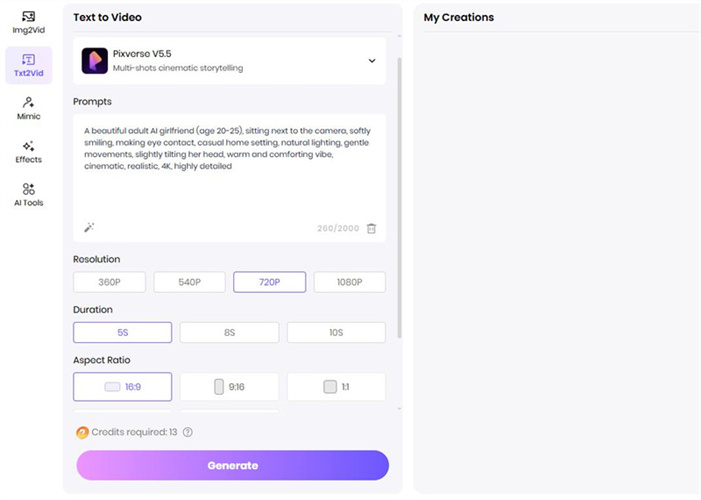
Task: Select 360P resolution
Action: coord(110,282)
